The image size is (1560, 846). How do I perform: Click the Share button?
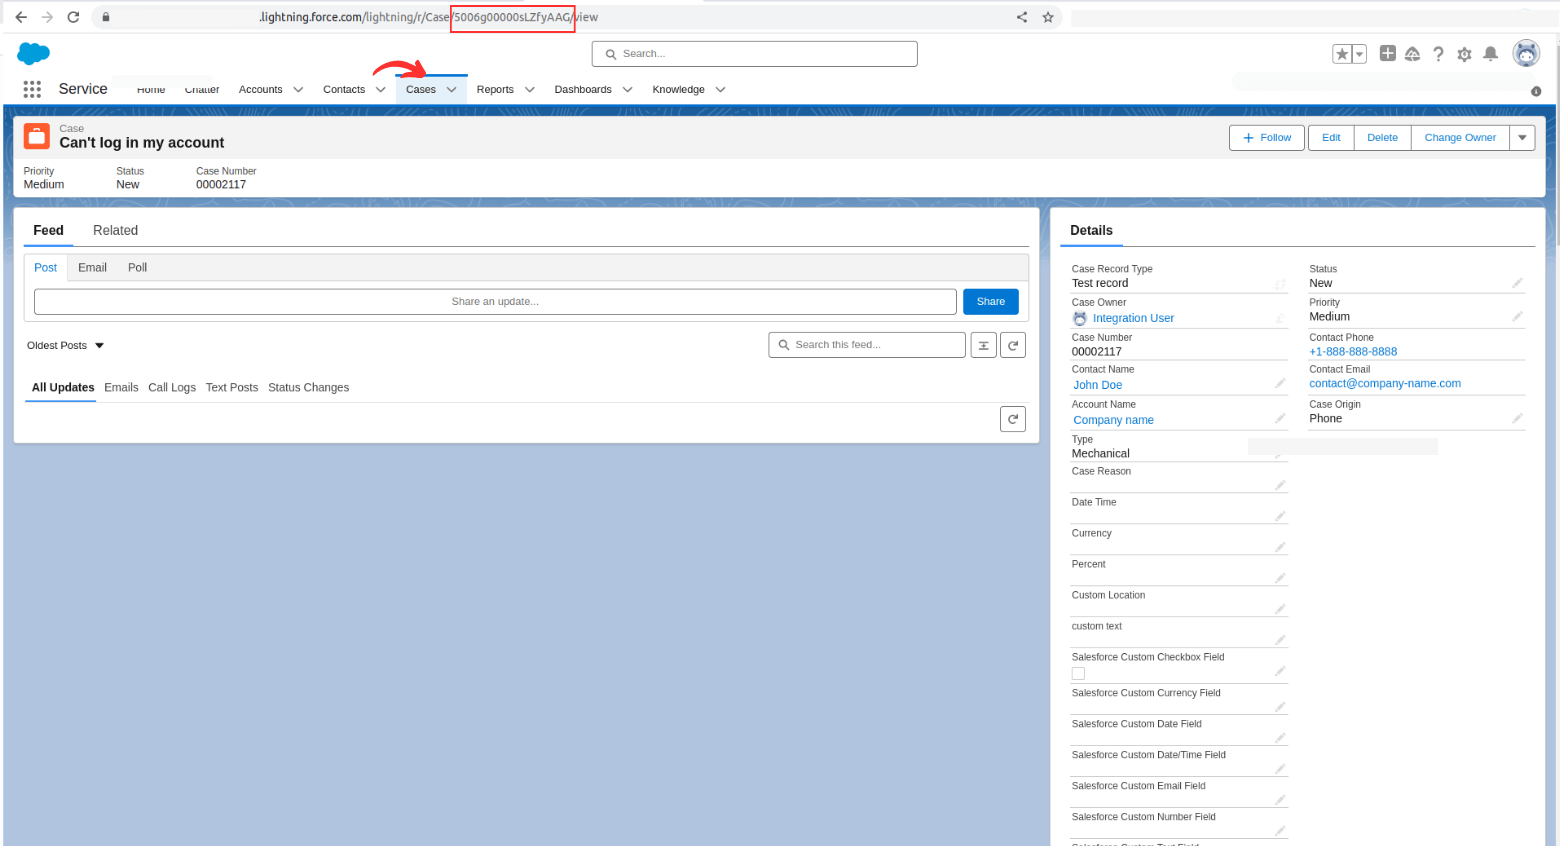(991, 301)
